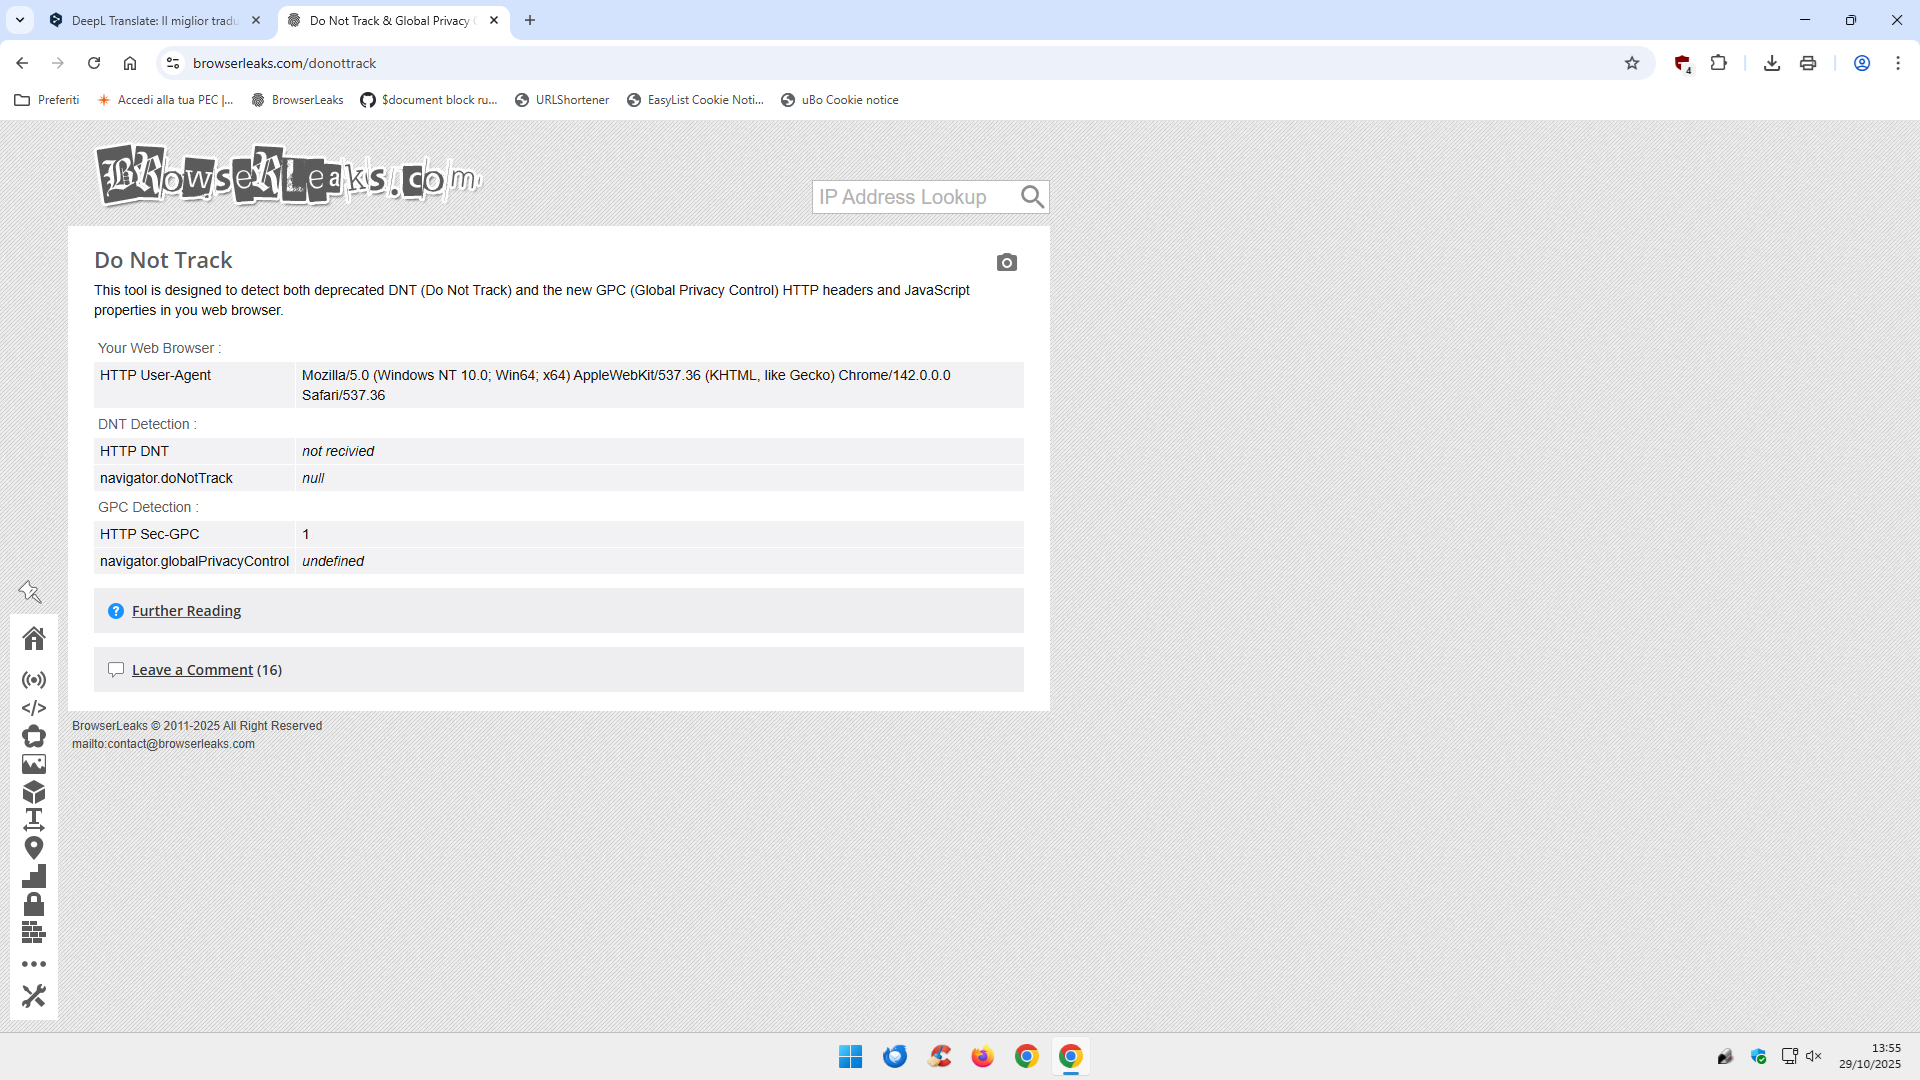
Task: Click the BrowserLeaks.com logo
Action: pyautogui.click(x=288, y=177)
